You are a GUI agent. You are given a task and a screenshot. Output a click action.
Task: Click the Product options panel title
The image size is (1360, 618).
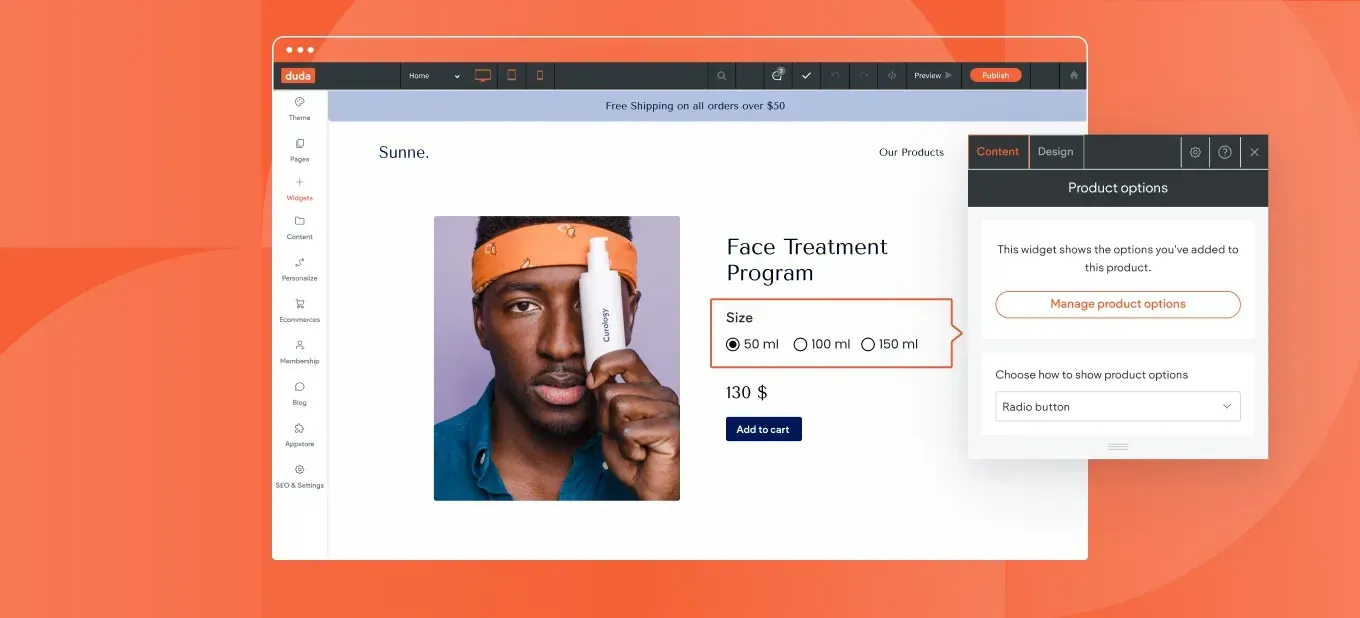[1118, 188]
